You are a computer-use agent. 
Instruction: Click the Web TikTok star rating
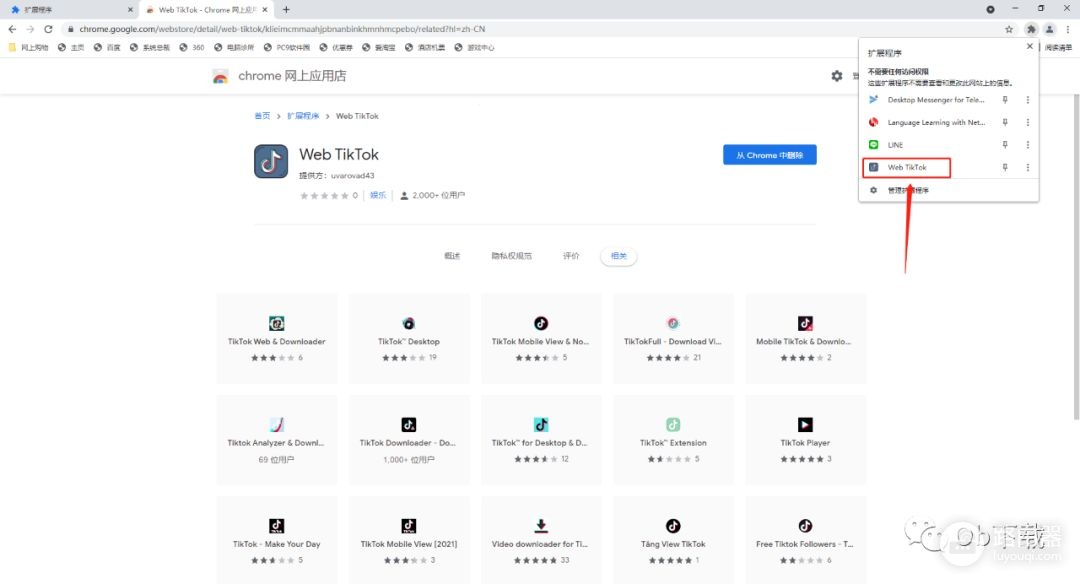[324, 196]
